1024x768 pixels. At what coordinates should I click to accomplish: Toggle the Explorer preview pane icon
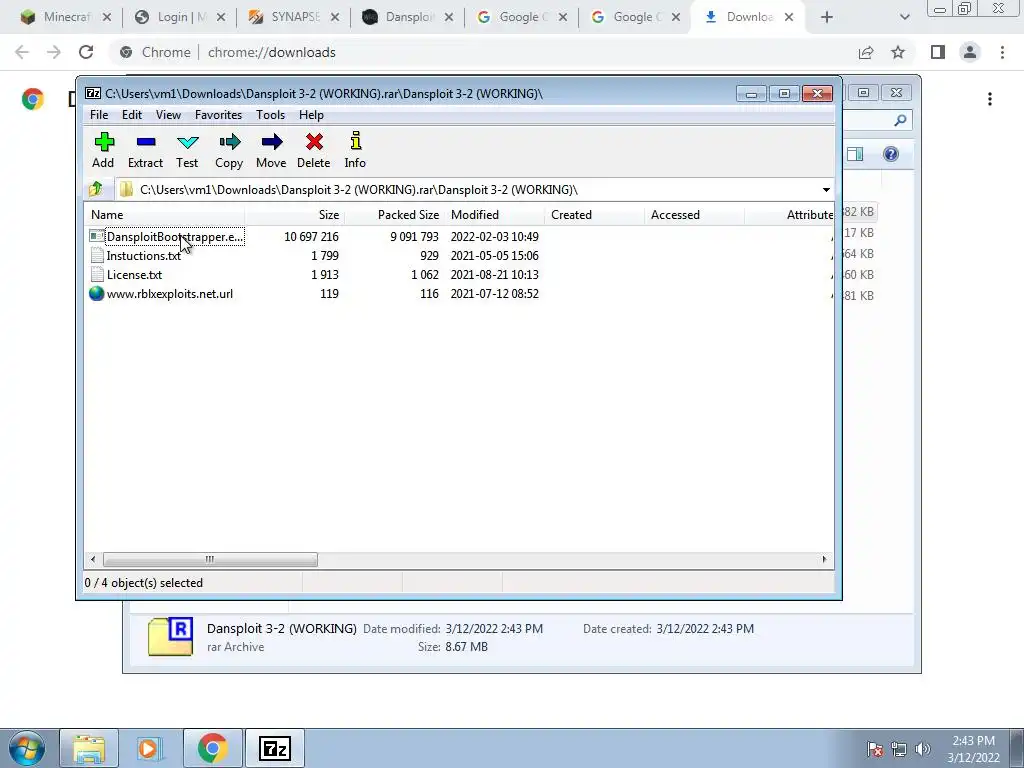point(855,154)
